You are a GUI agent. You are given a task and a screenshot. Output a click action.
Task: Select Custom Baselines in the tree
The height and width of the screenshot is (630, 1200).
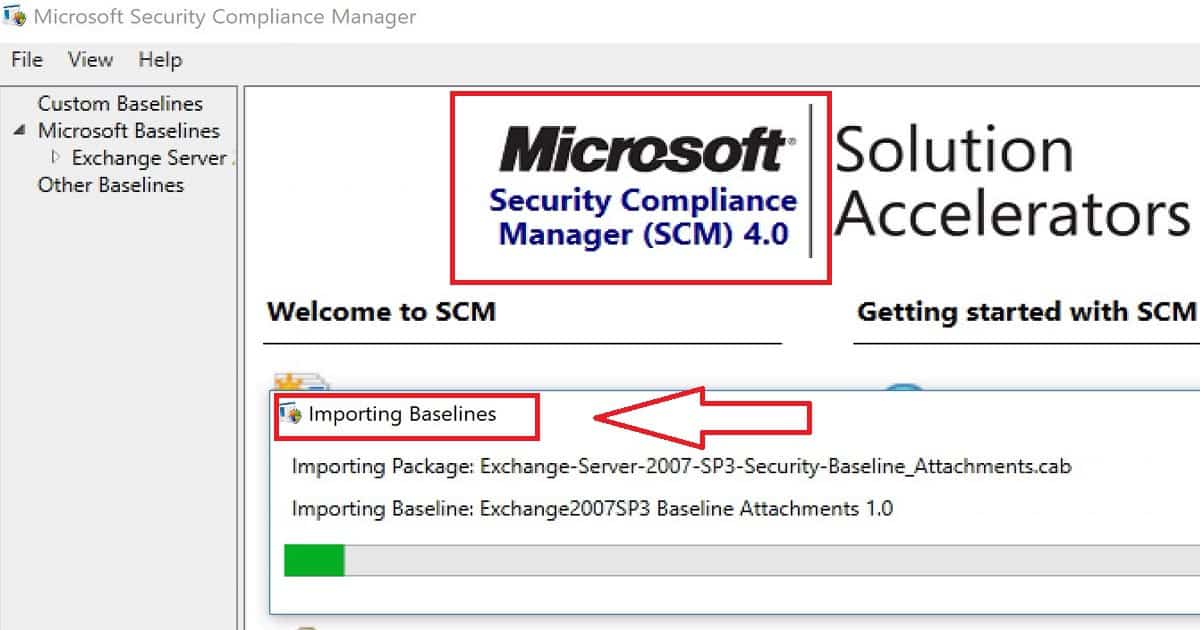coord(120,104)
